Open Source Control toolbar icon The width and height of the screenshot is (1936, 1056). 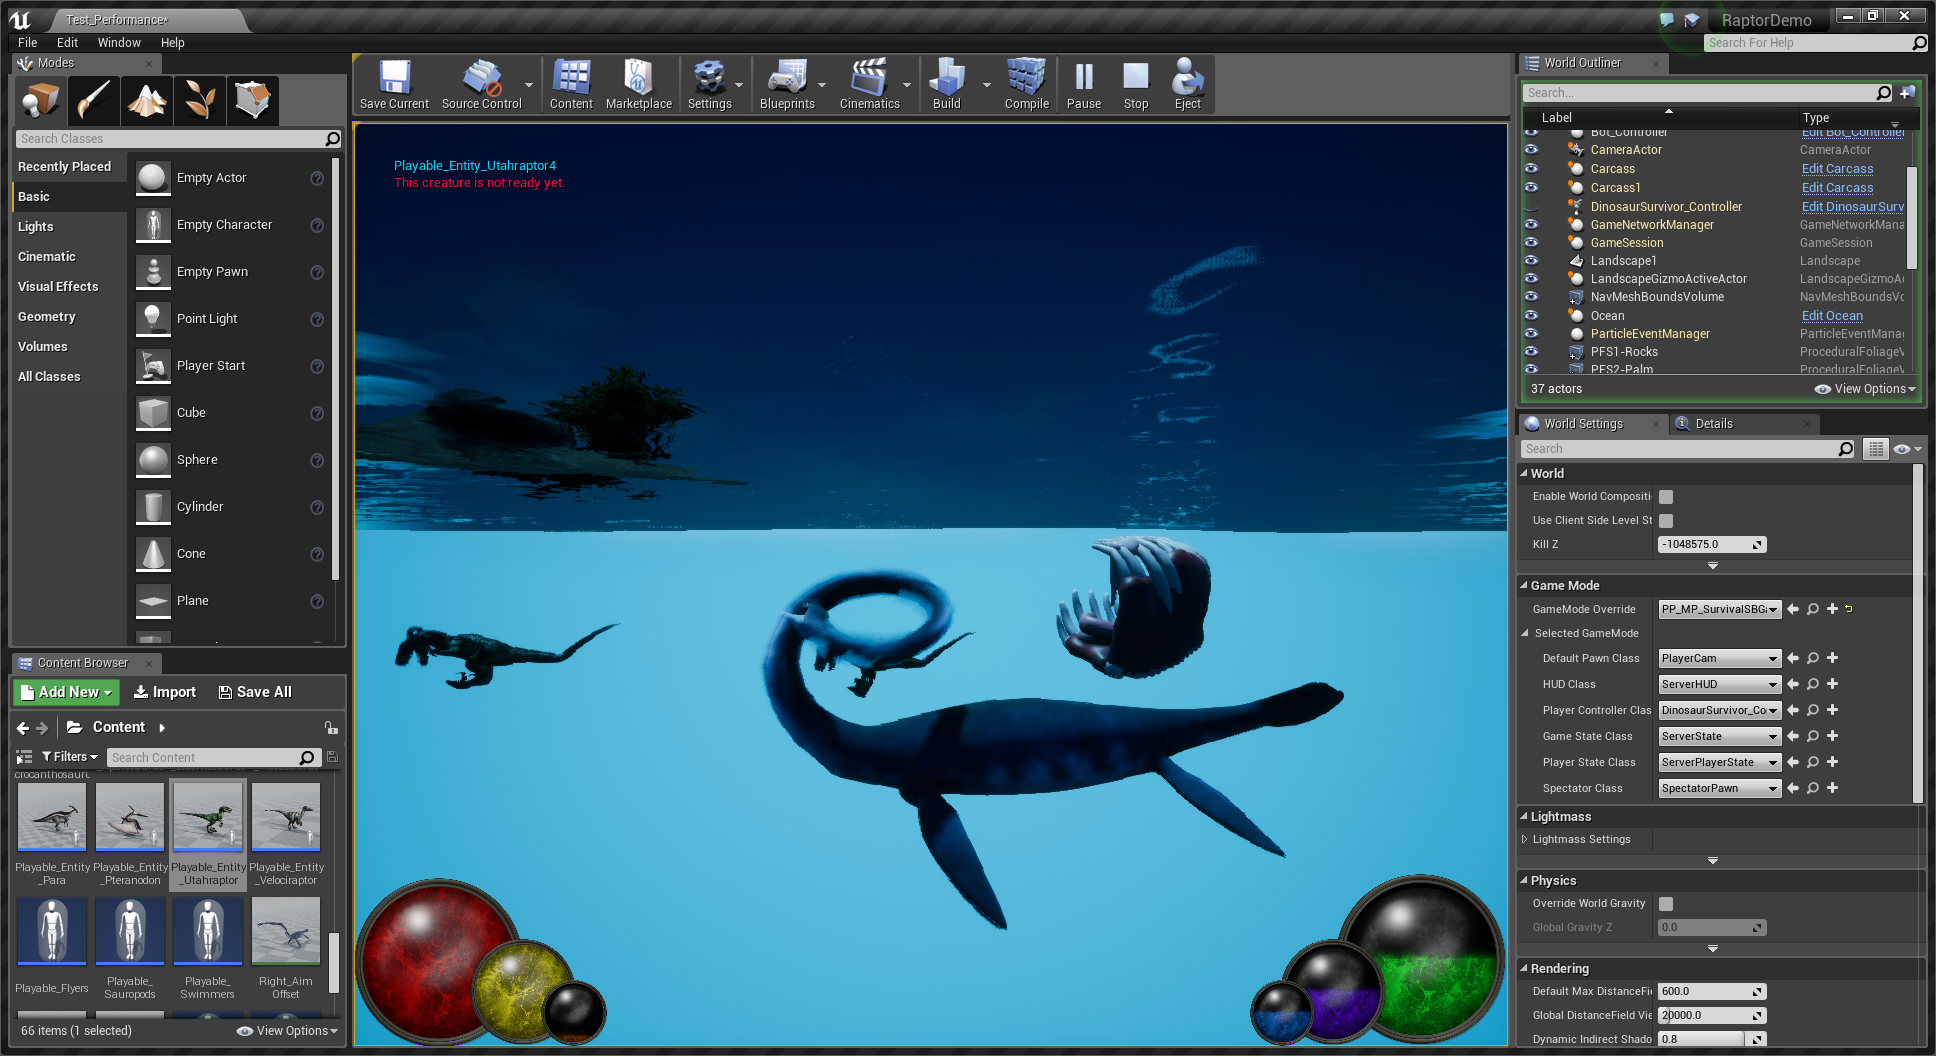(x=481, y=84)
